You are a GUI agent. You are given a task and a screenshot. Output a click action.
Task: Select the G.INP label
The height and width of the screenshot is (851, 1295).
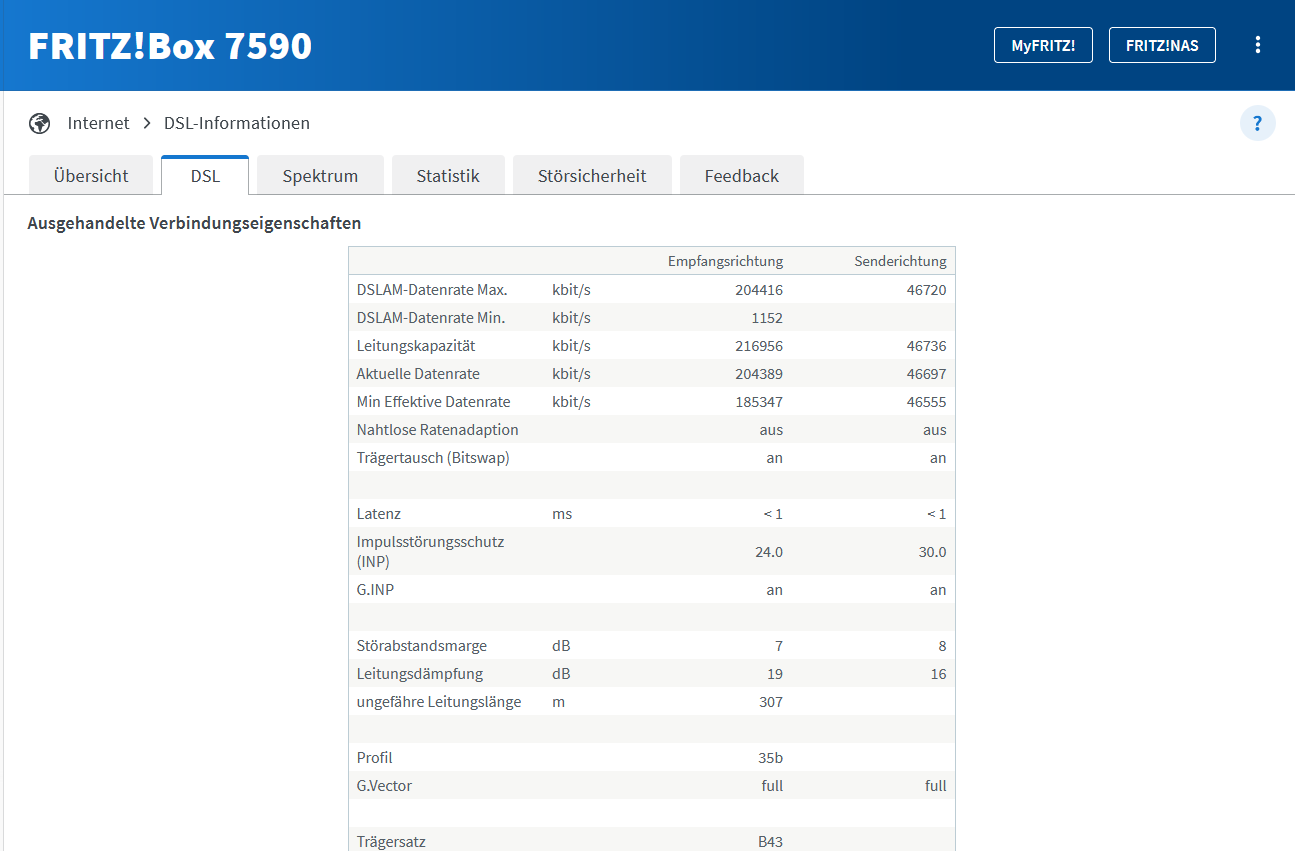pos(375,590)
